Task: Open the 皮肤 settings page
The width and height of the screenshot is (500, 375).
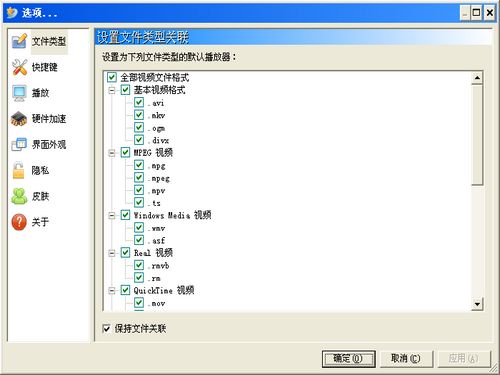Action: click(40, 196)
